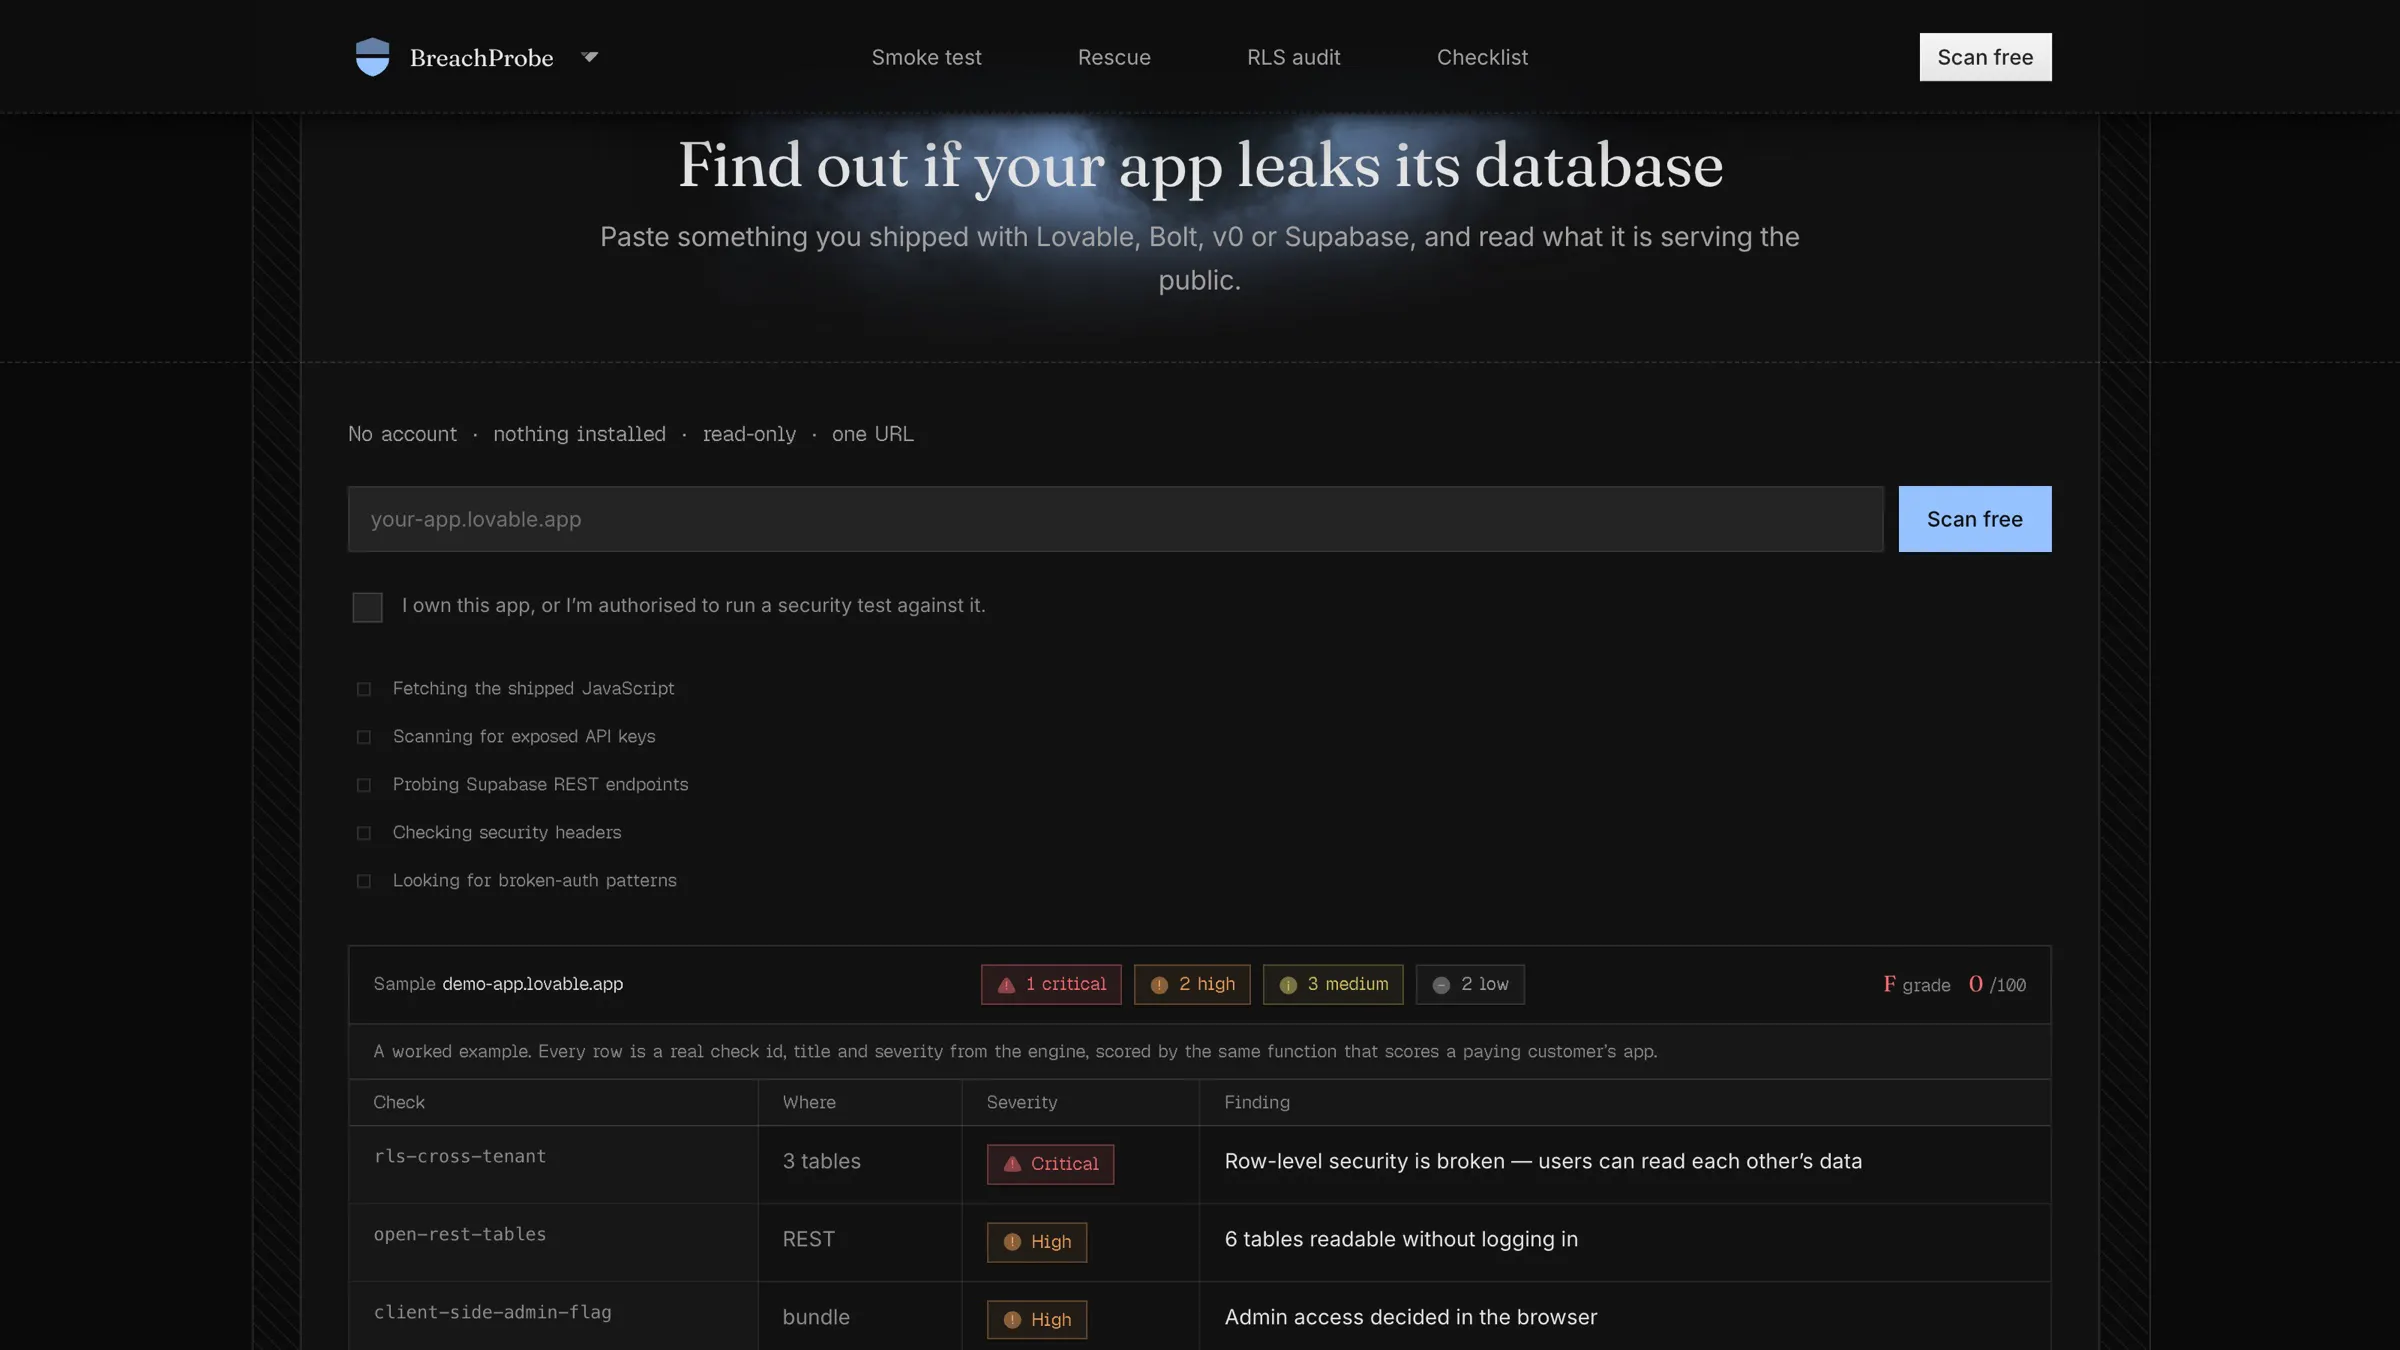Tick the ownership authorisation checkbox
The image size is (2400, 1350).
pyautogui.click(x=367, y=607)
